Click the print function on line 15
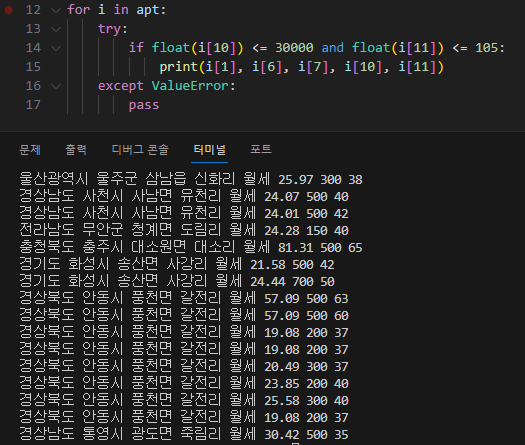Screen dimensions: 525x445 pyautogui.click(x=178, y=67)
